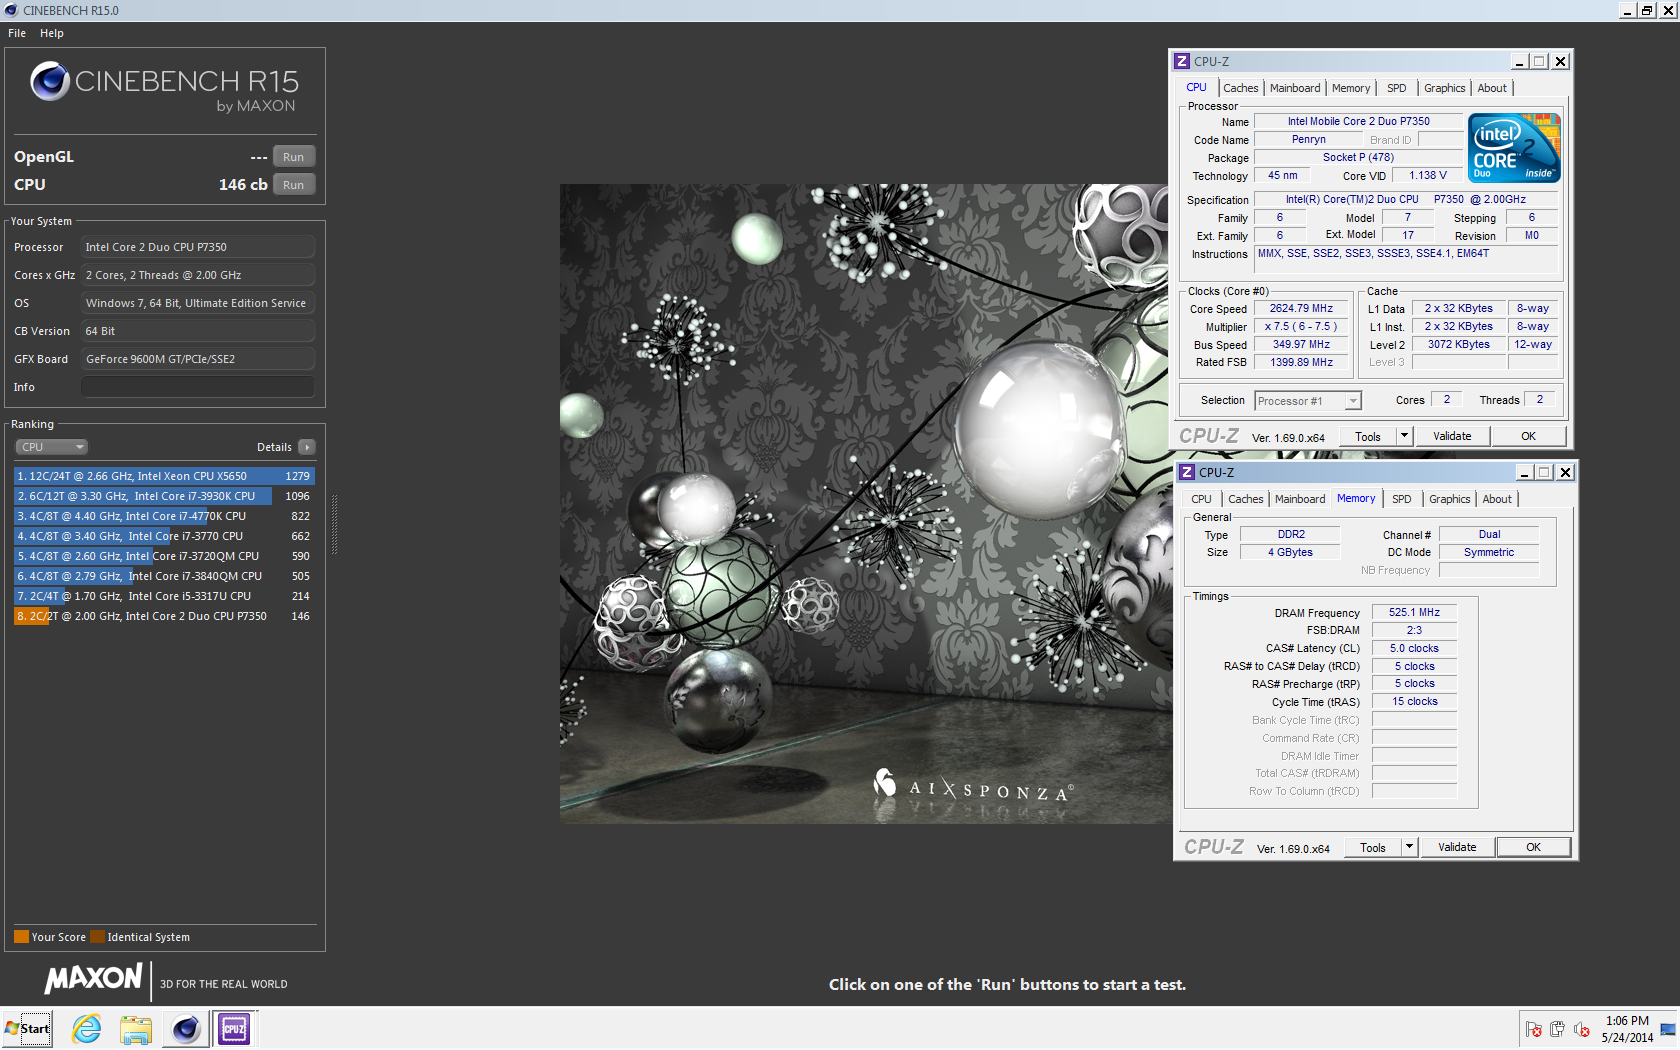Click DRAM Frequency value 525.1 MHz

(x=1414, y=612)
